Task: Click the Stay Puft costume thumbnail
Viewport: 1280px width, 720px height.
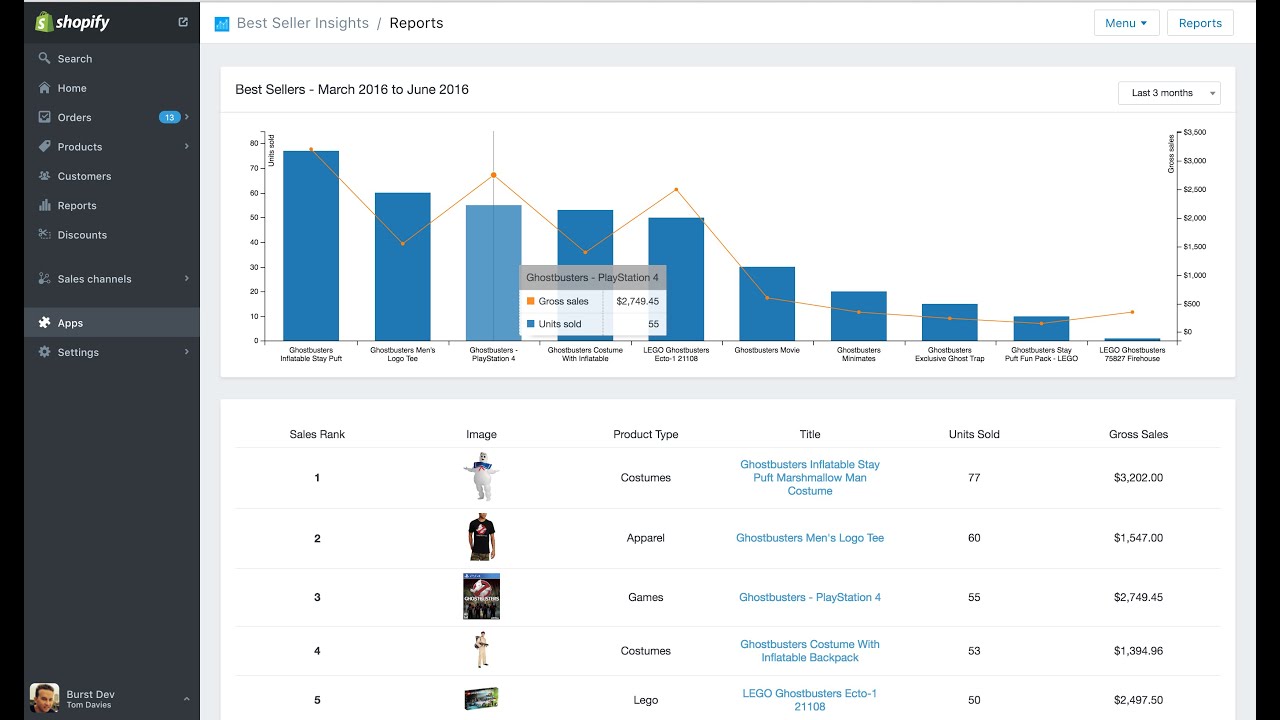Action: point(481,478)
